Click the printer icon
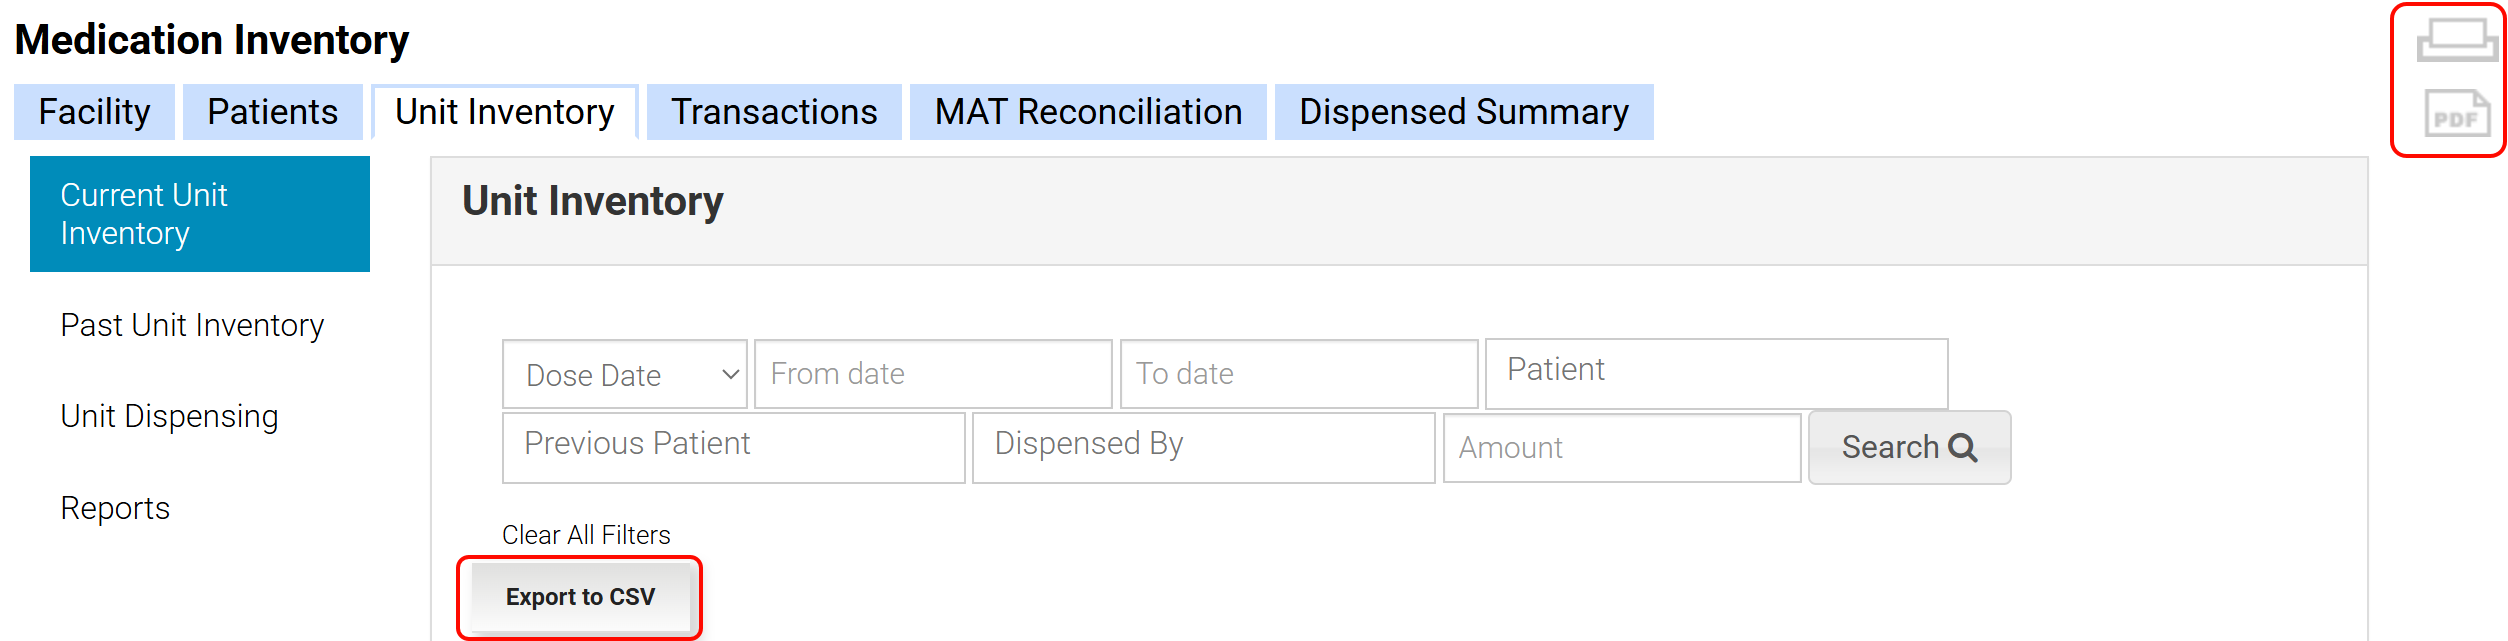Image resolution: width=2508 pixels, height=641 pixels. pos(2456,40)
